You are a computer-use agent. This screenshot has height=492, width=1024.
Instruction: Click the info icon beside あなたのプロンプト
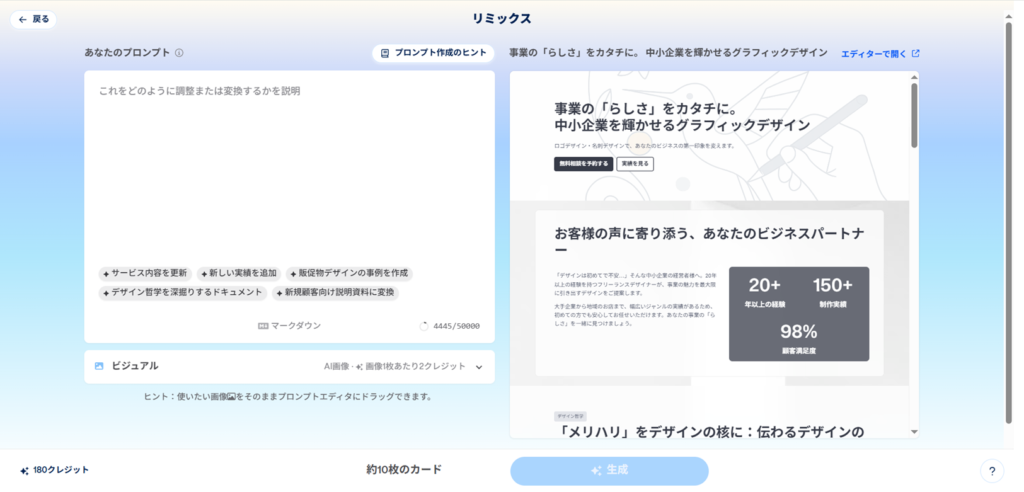click(179, 53)
